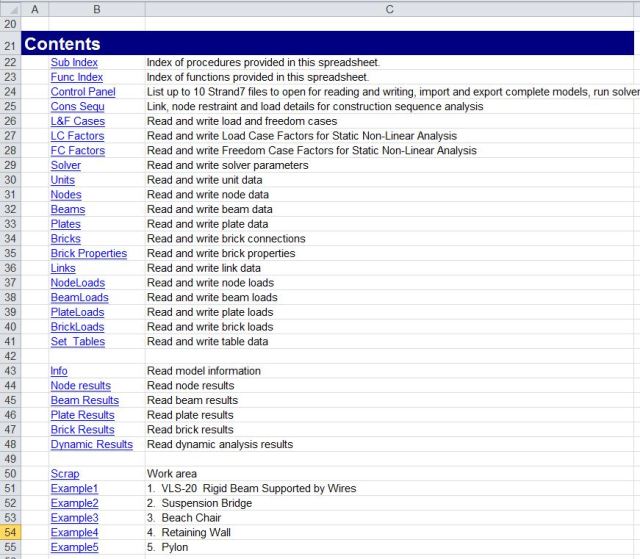The image size is (640, 559).
Task: Select row 54 header
Action: tap(10, 533)
